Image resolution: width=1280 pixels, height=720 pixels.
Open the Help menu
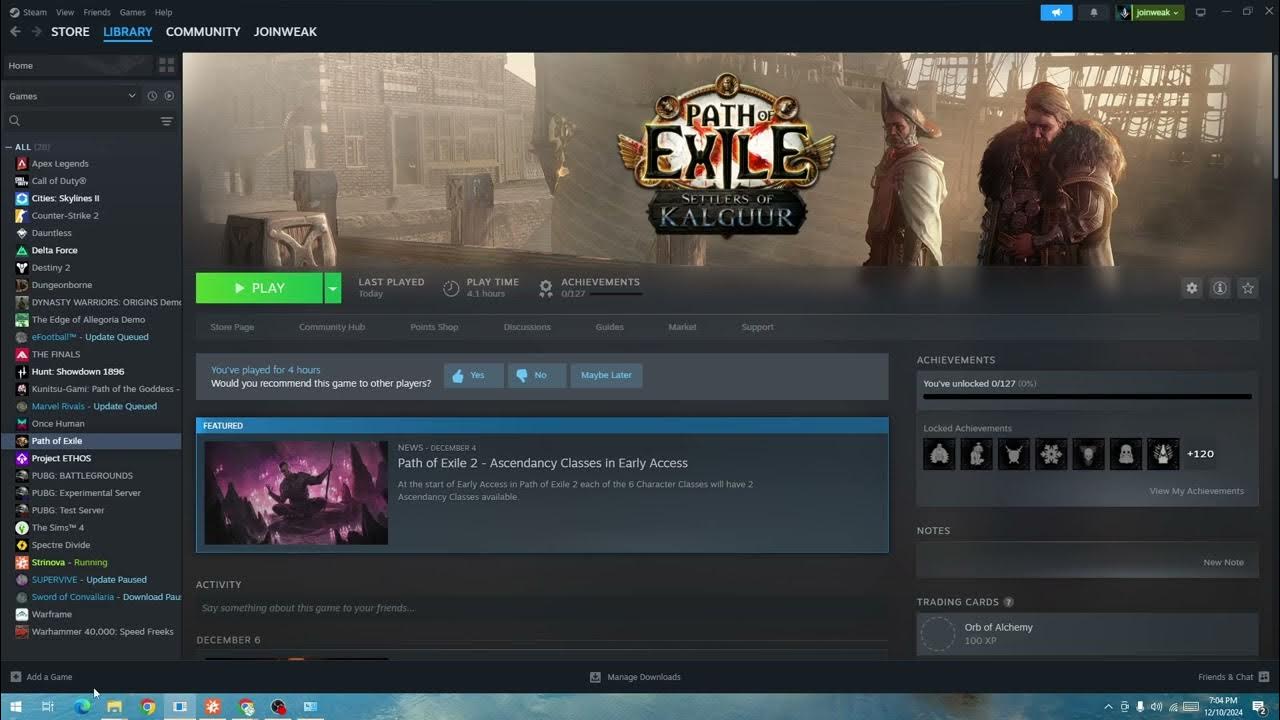click(x=164, y=12)
